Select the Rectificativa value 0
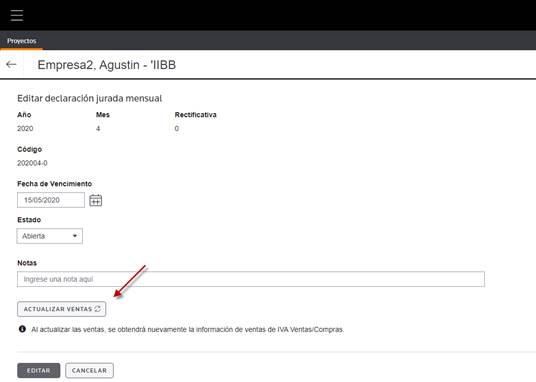Viewport: 536px width, 382px height. click(x=177, y=129)
